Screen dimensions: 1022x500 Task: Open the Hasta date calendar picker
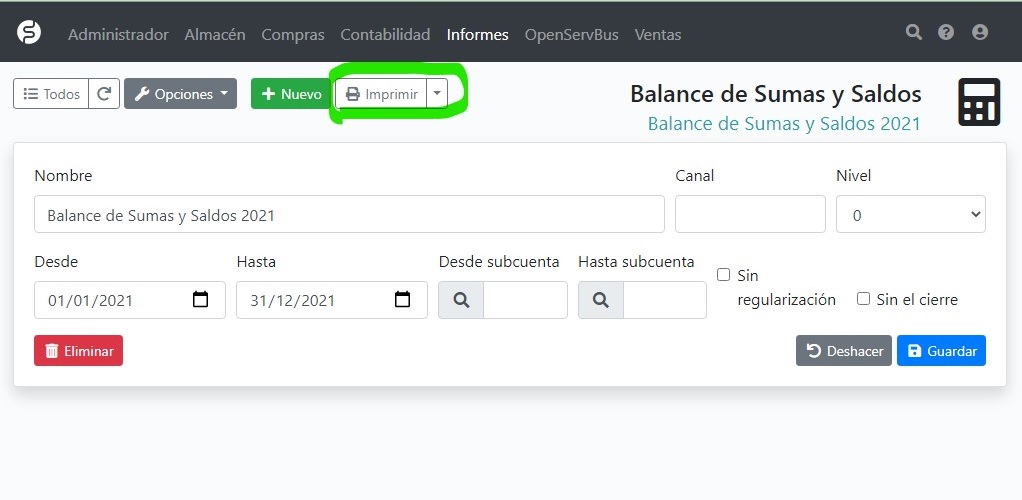point(402,300)
